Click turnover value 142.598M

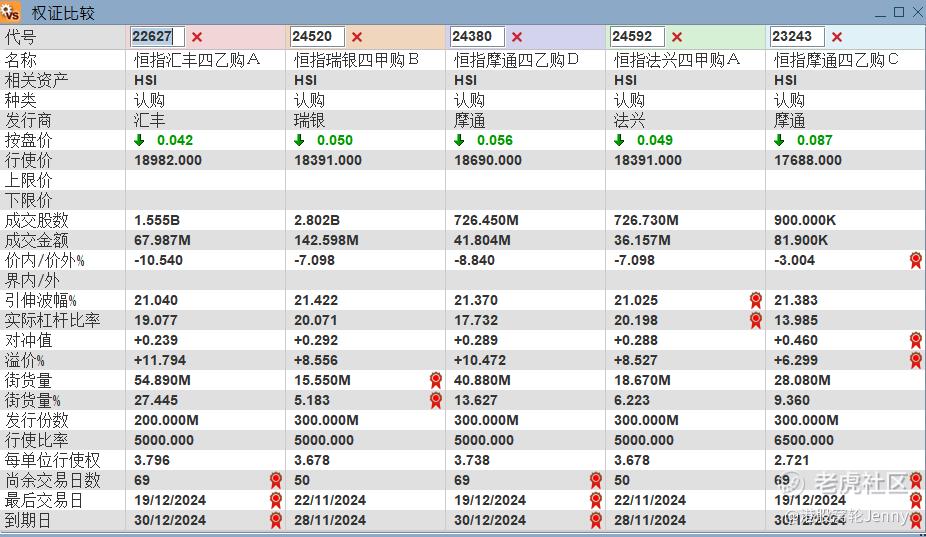326,240
